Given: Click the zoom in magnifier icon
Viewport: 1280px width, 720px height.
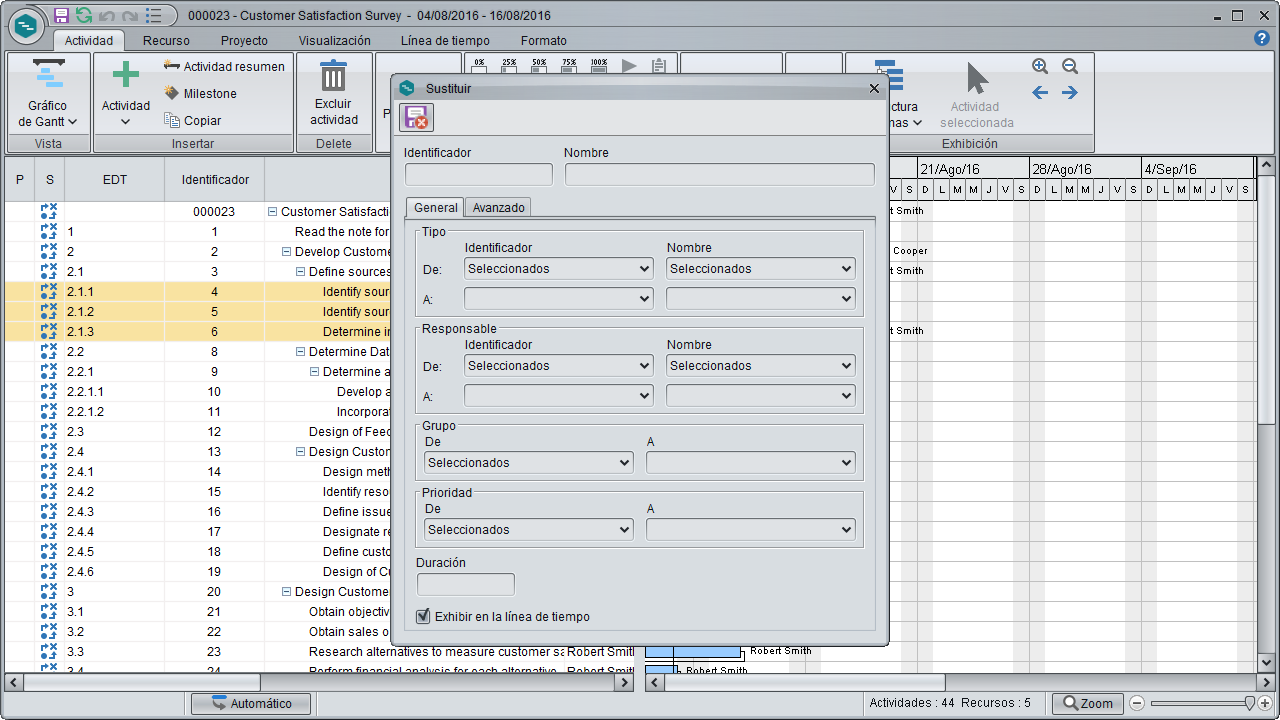Looking at the screenshot, I should point(1040,66).
